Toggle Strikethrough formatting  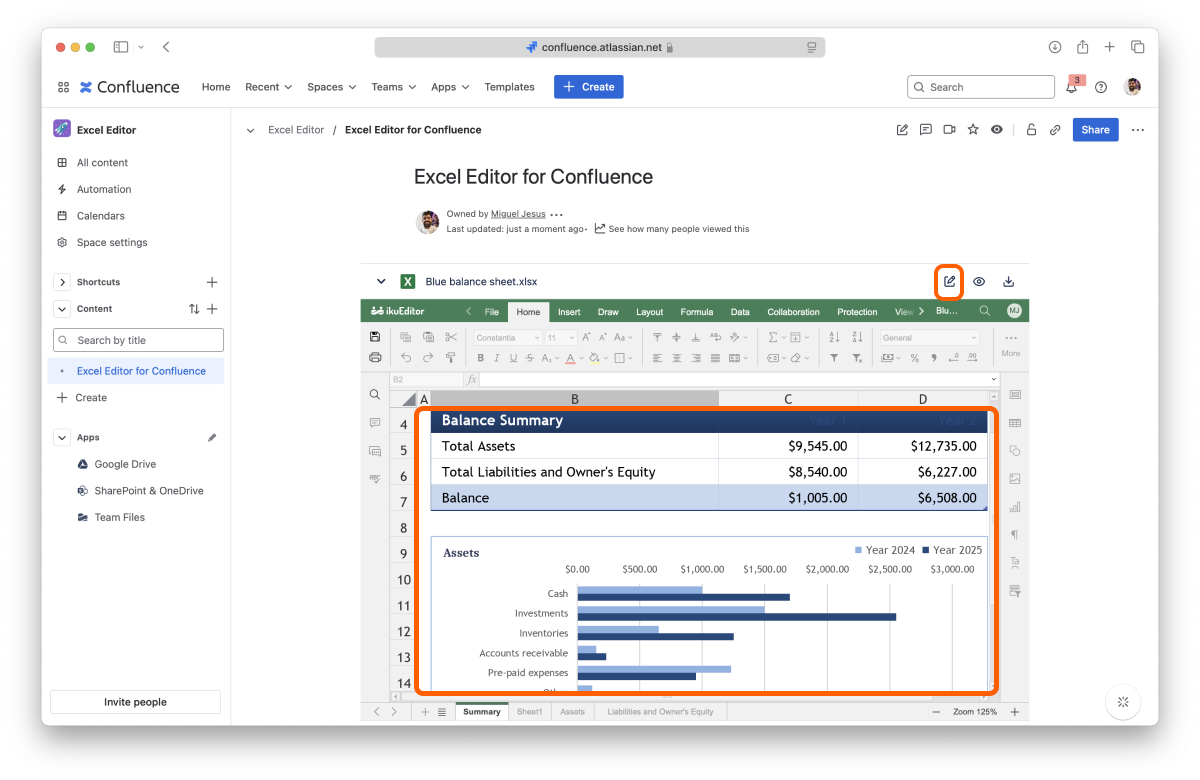click(529, 358)
